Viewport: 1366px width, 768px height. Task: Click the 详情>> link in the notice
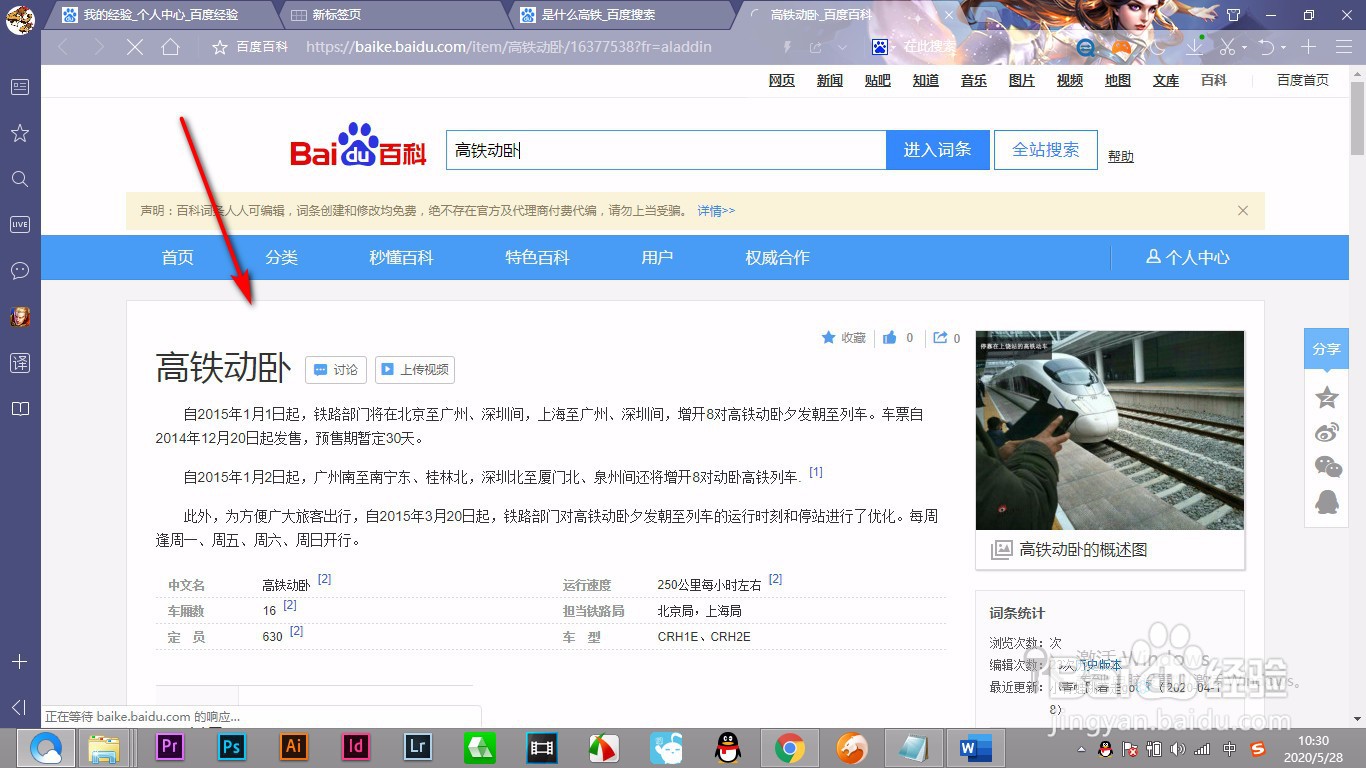[x=716, y=211]
